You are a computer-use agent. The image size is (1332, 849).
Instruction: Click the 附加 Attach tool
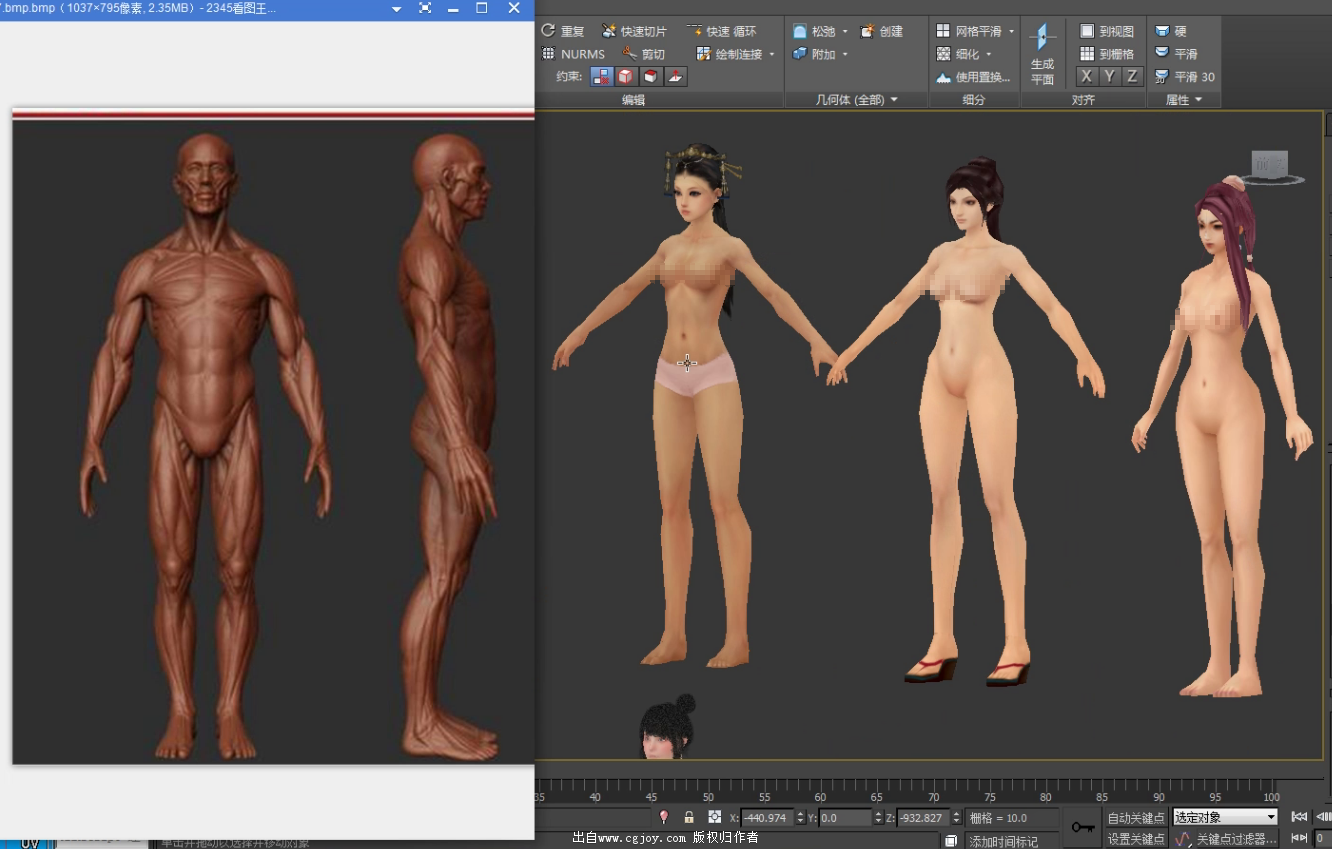point(814,54)
